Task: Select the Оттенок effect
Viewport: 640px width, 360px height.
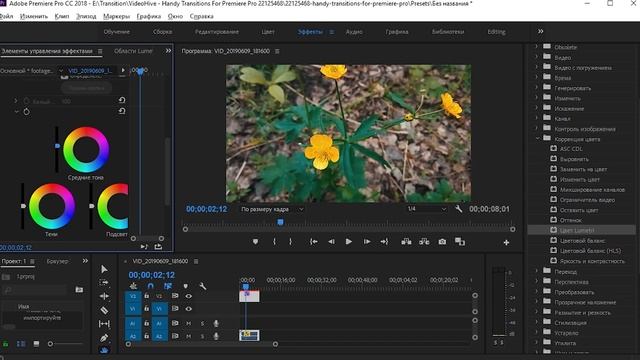Action: [571, 220]
